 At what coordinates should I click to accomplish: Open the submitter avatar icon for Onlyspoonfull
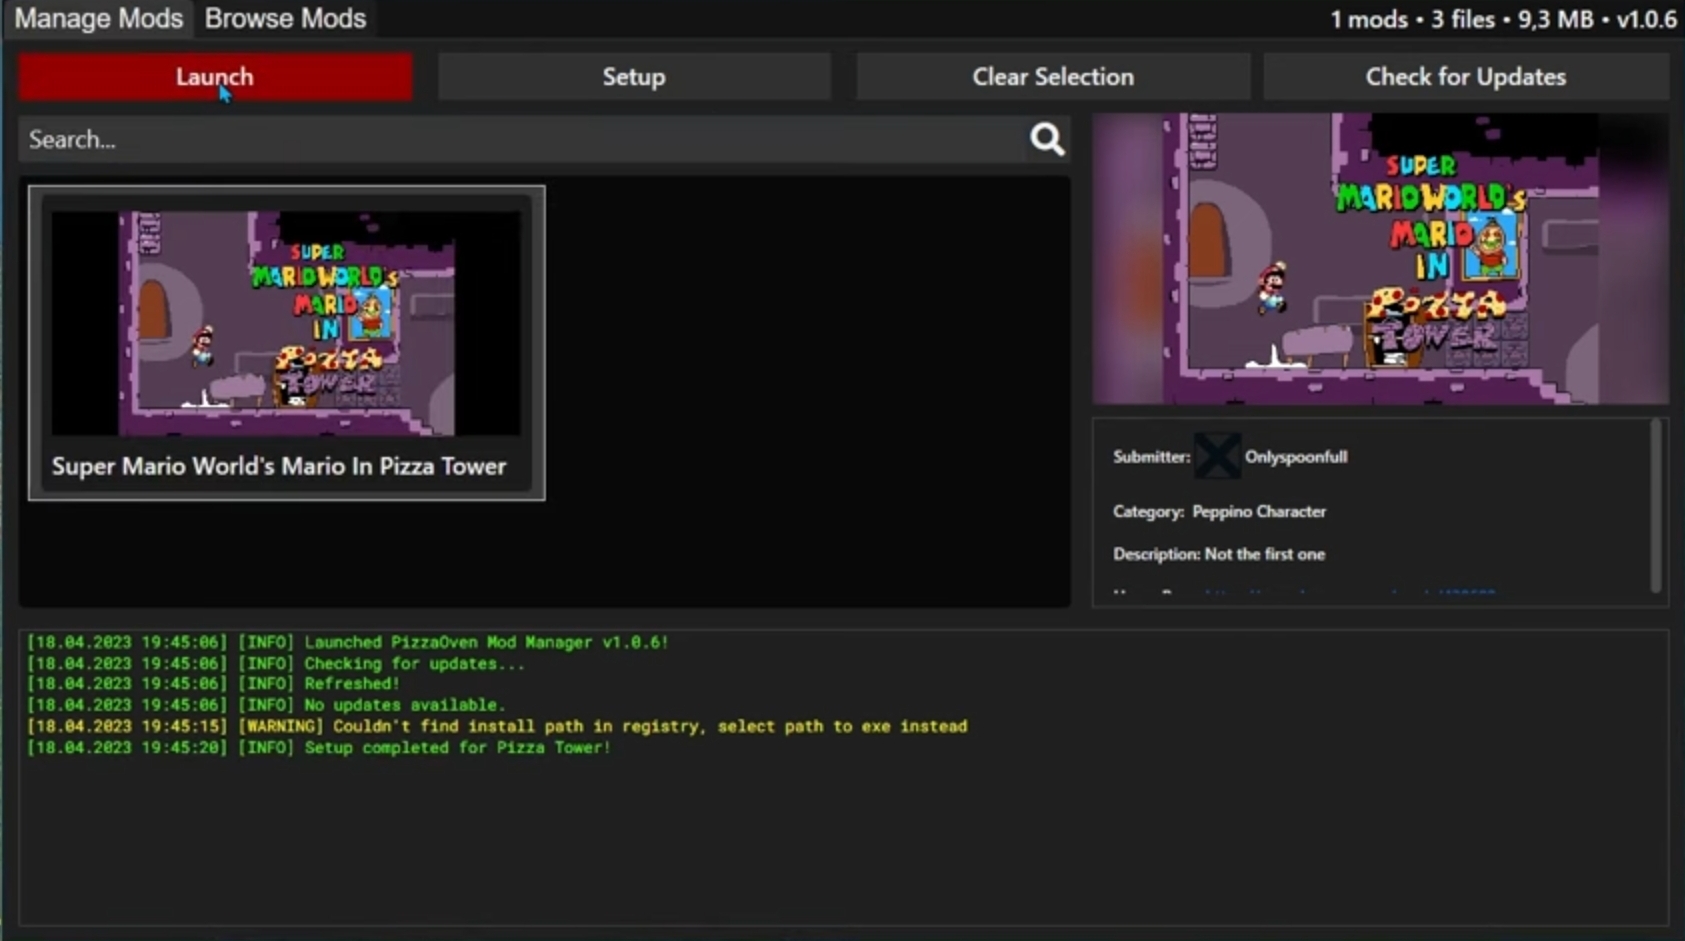point(1217,457)
